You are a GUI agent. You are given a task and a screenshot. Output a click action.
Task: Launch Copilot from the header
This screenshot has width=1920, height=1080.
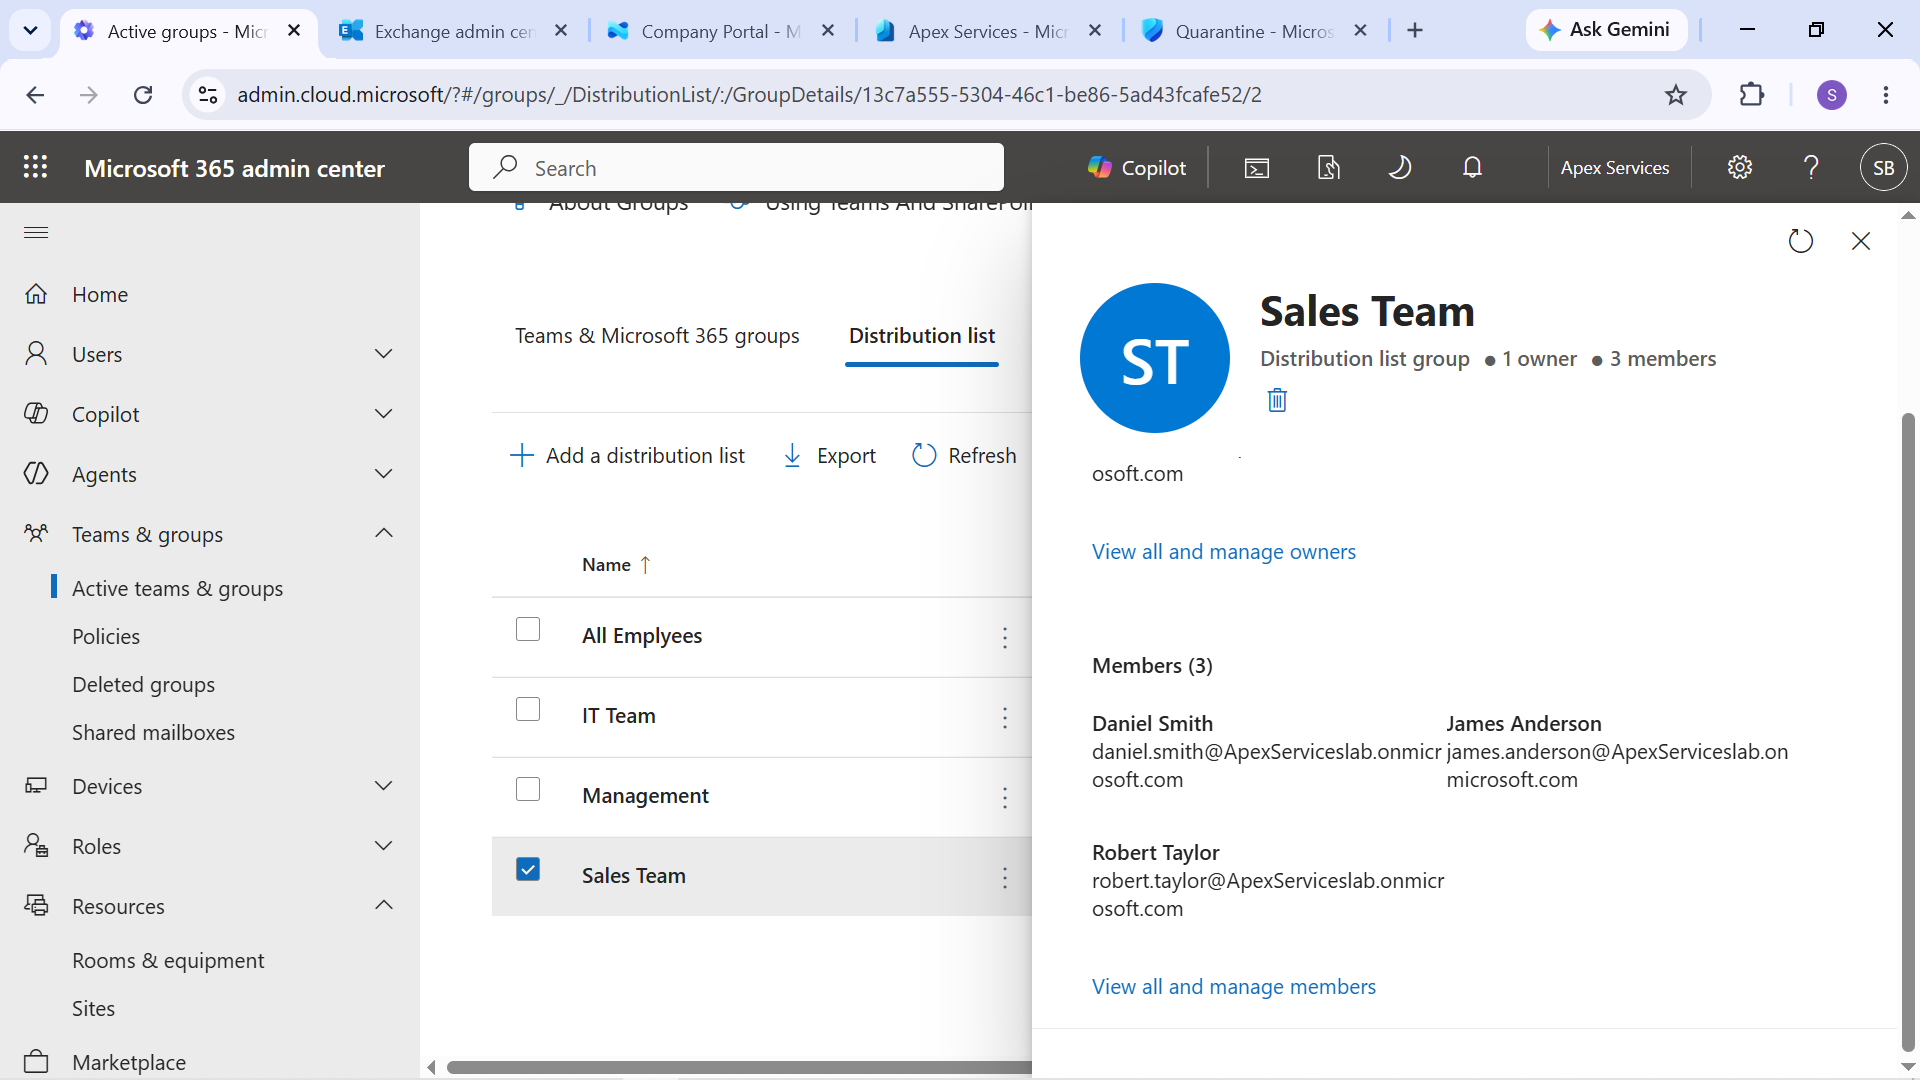click(x=1137, y=168)
